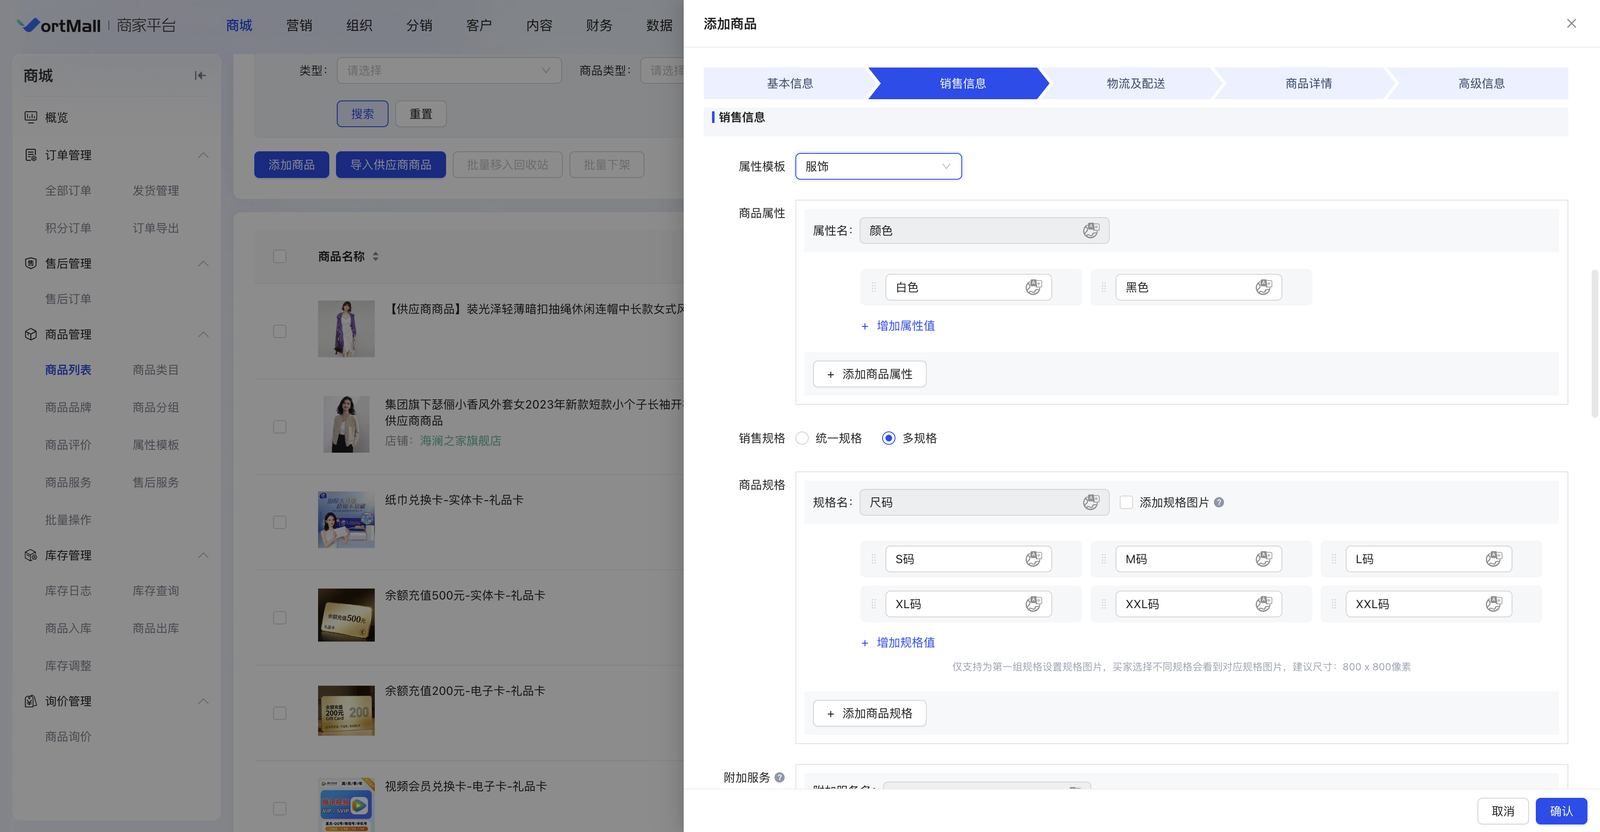Go to the 商品详情 step tab
The height and width of the screenshot is (832, 1600).
click(1308, 84)
